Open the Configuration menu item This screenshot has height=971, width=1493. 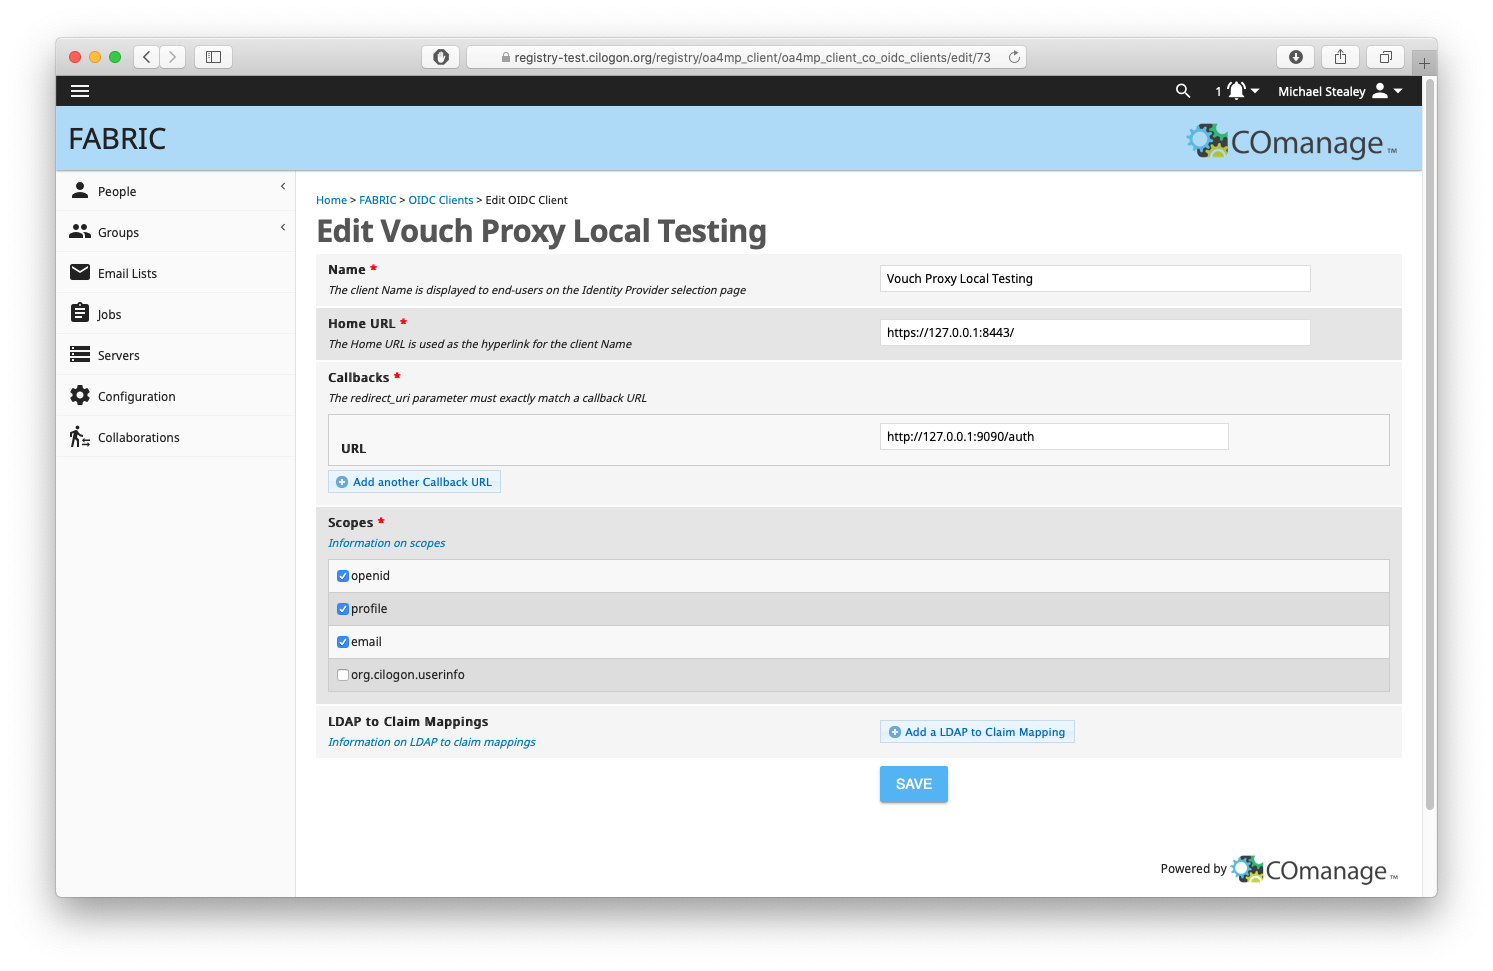click(x=176, y=396)
